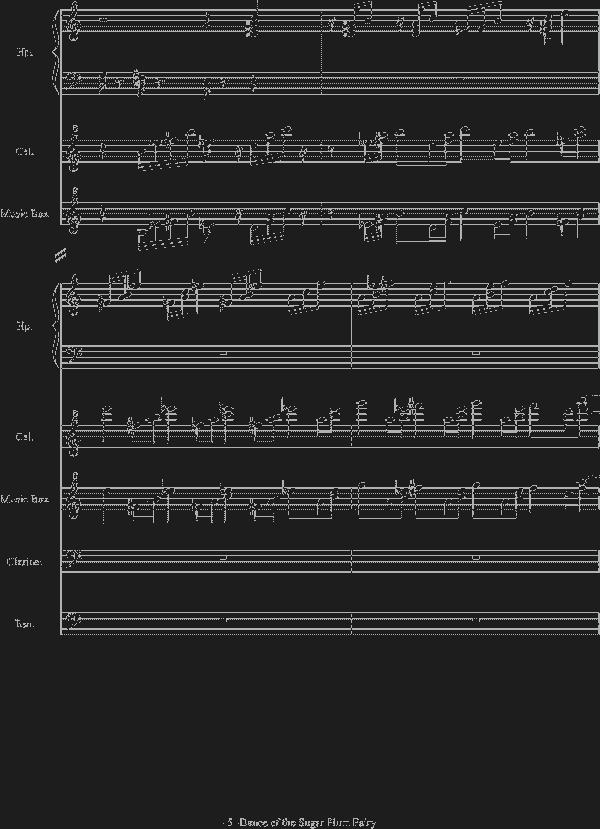Click the bass clef on the second system's harp staff
Image resolution: width=600 pixels, height=829 pixels.
pos(70,353)
